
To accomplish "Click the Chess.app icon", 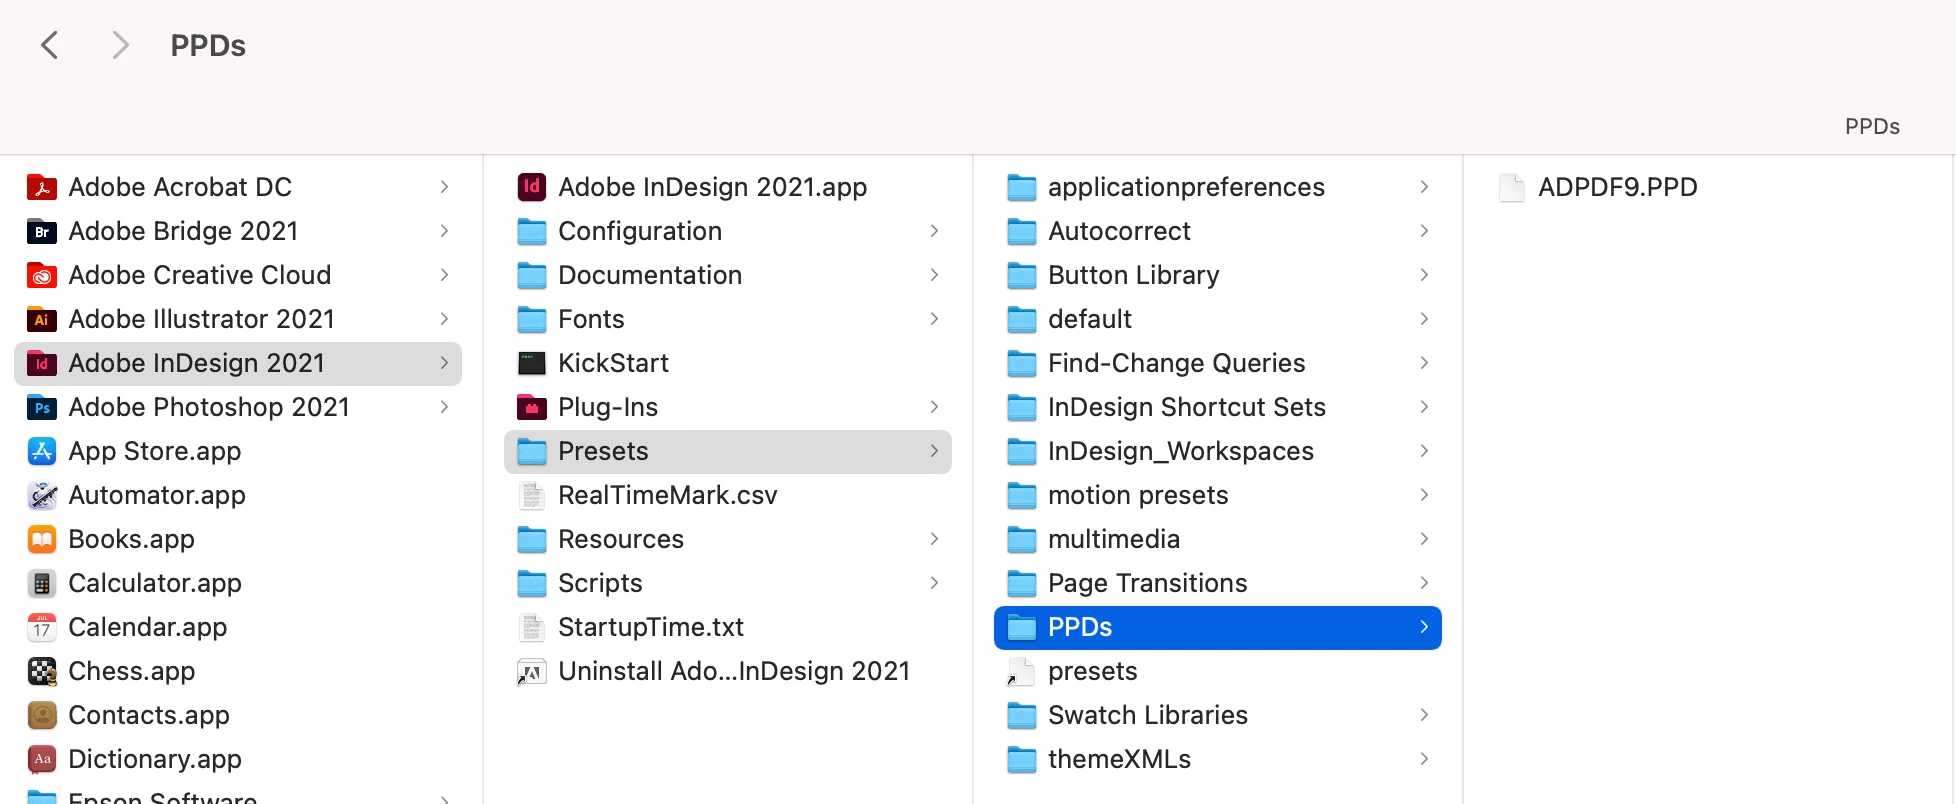I will pos(41,671).
